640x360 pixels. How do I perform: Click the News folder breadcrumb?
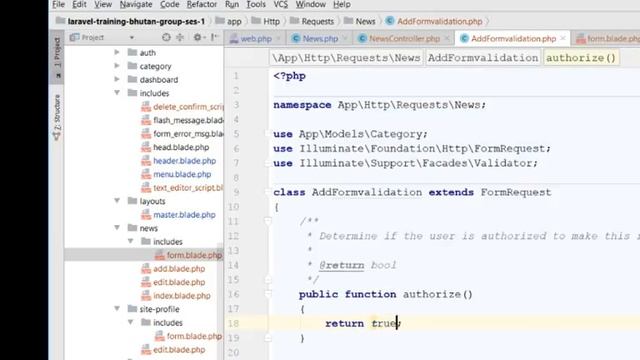tap(360, 21)
